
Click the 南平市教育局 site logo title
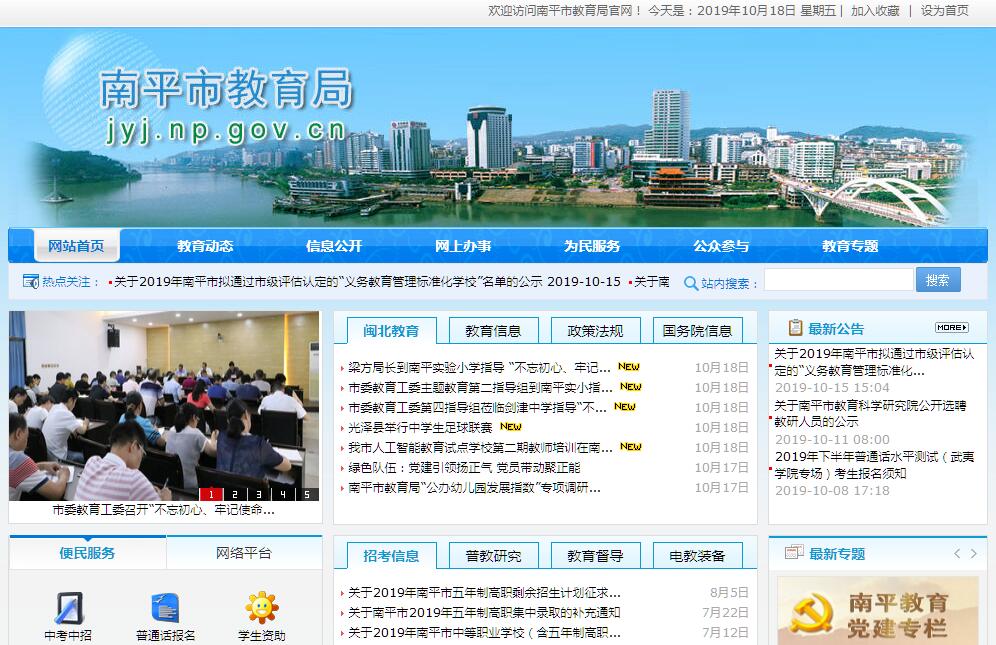tap(226, 88)
